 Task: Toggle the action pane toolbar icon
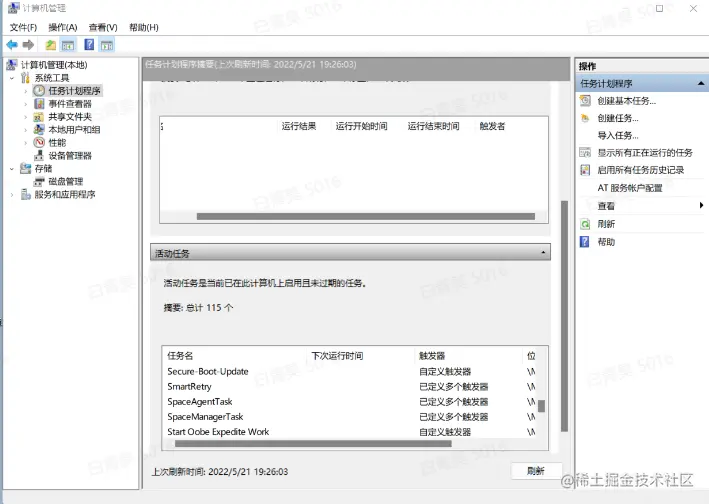click(x=107, y=45)
